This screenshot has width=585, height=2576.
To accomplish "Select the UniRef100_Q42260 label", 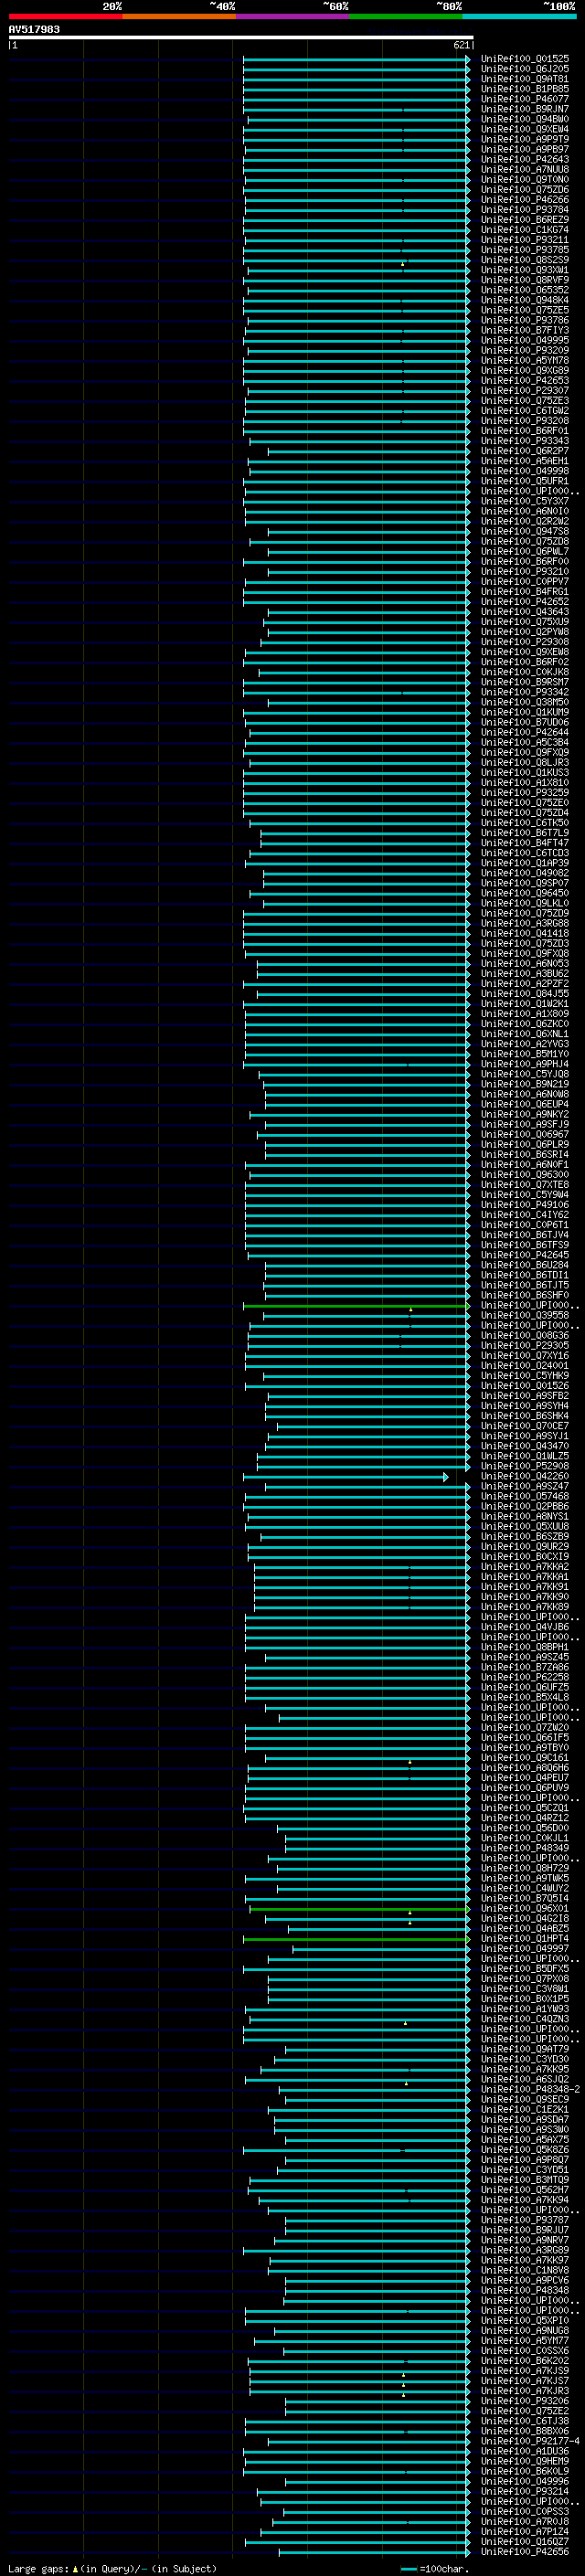I will click(525, 1476).
